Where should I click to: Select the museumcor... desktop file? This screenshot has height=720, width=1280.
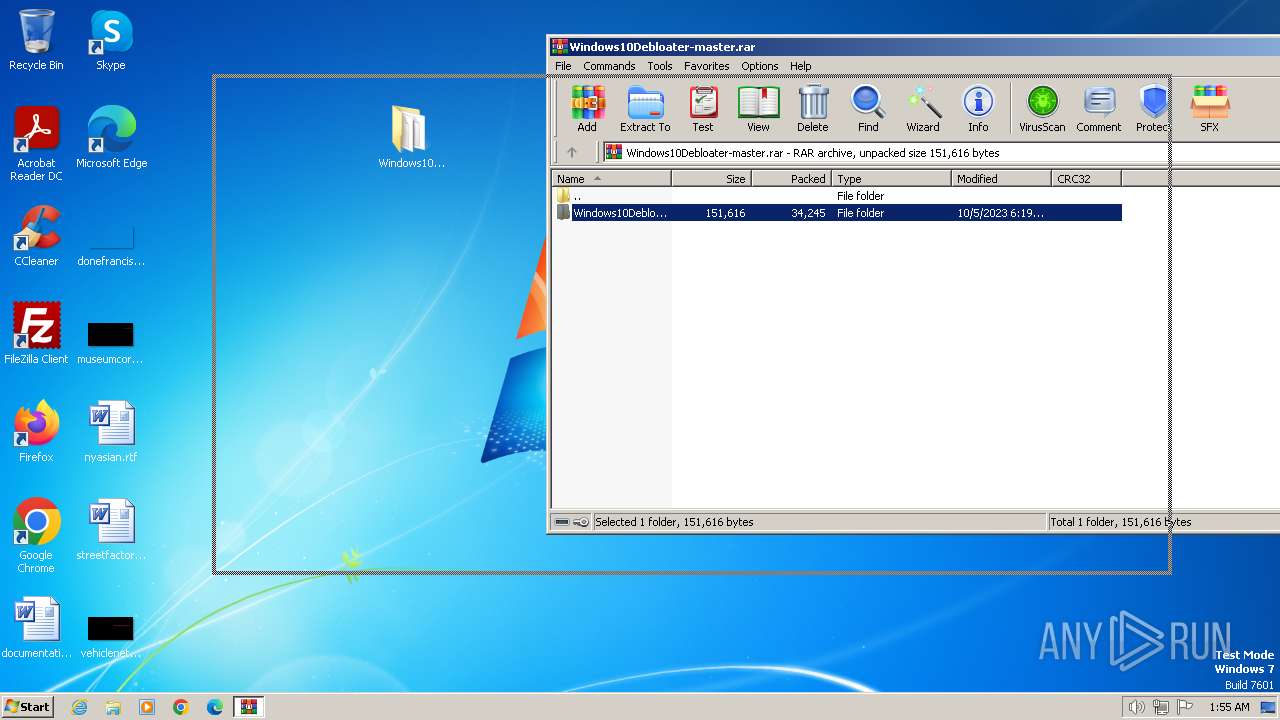pyautogui.click(x=111, y=343)
